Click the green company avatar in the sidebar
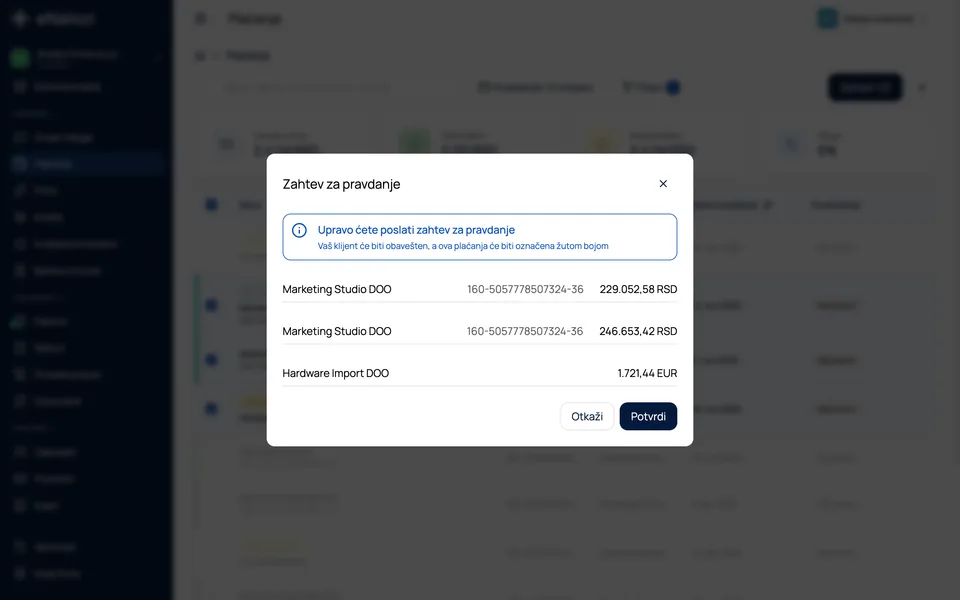 click(20, 58)
